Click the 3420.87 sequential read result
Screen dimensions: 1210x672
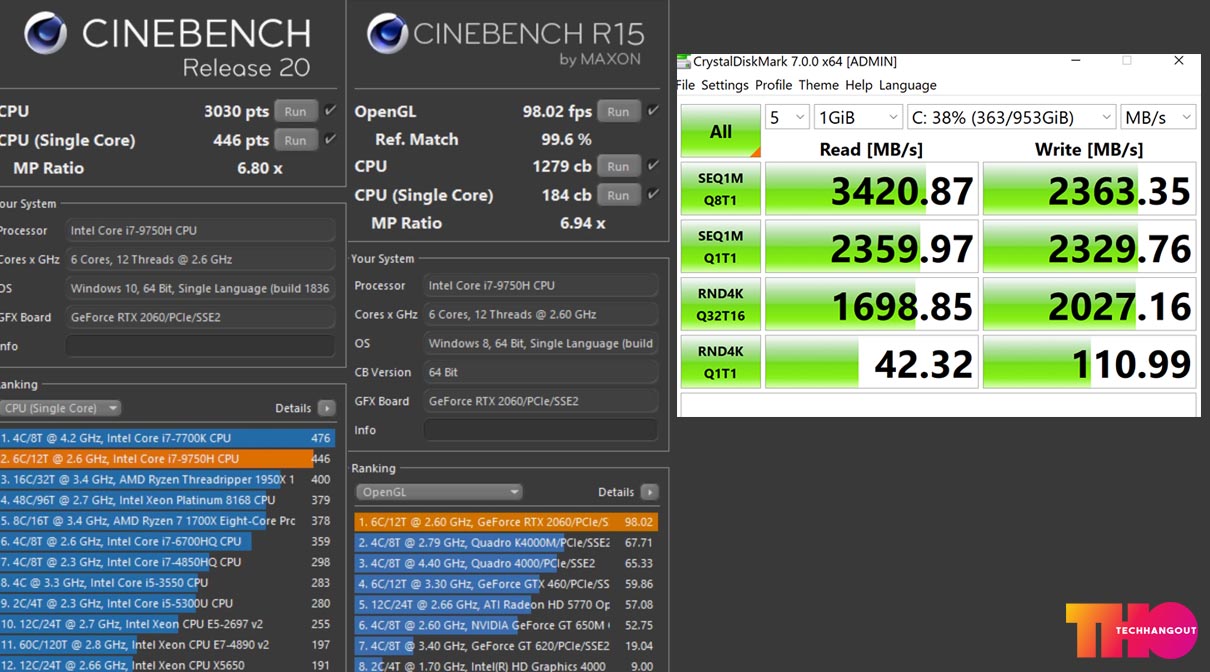click(x=871, y=189)
